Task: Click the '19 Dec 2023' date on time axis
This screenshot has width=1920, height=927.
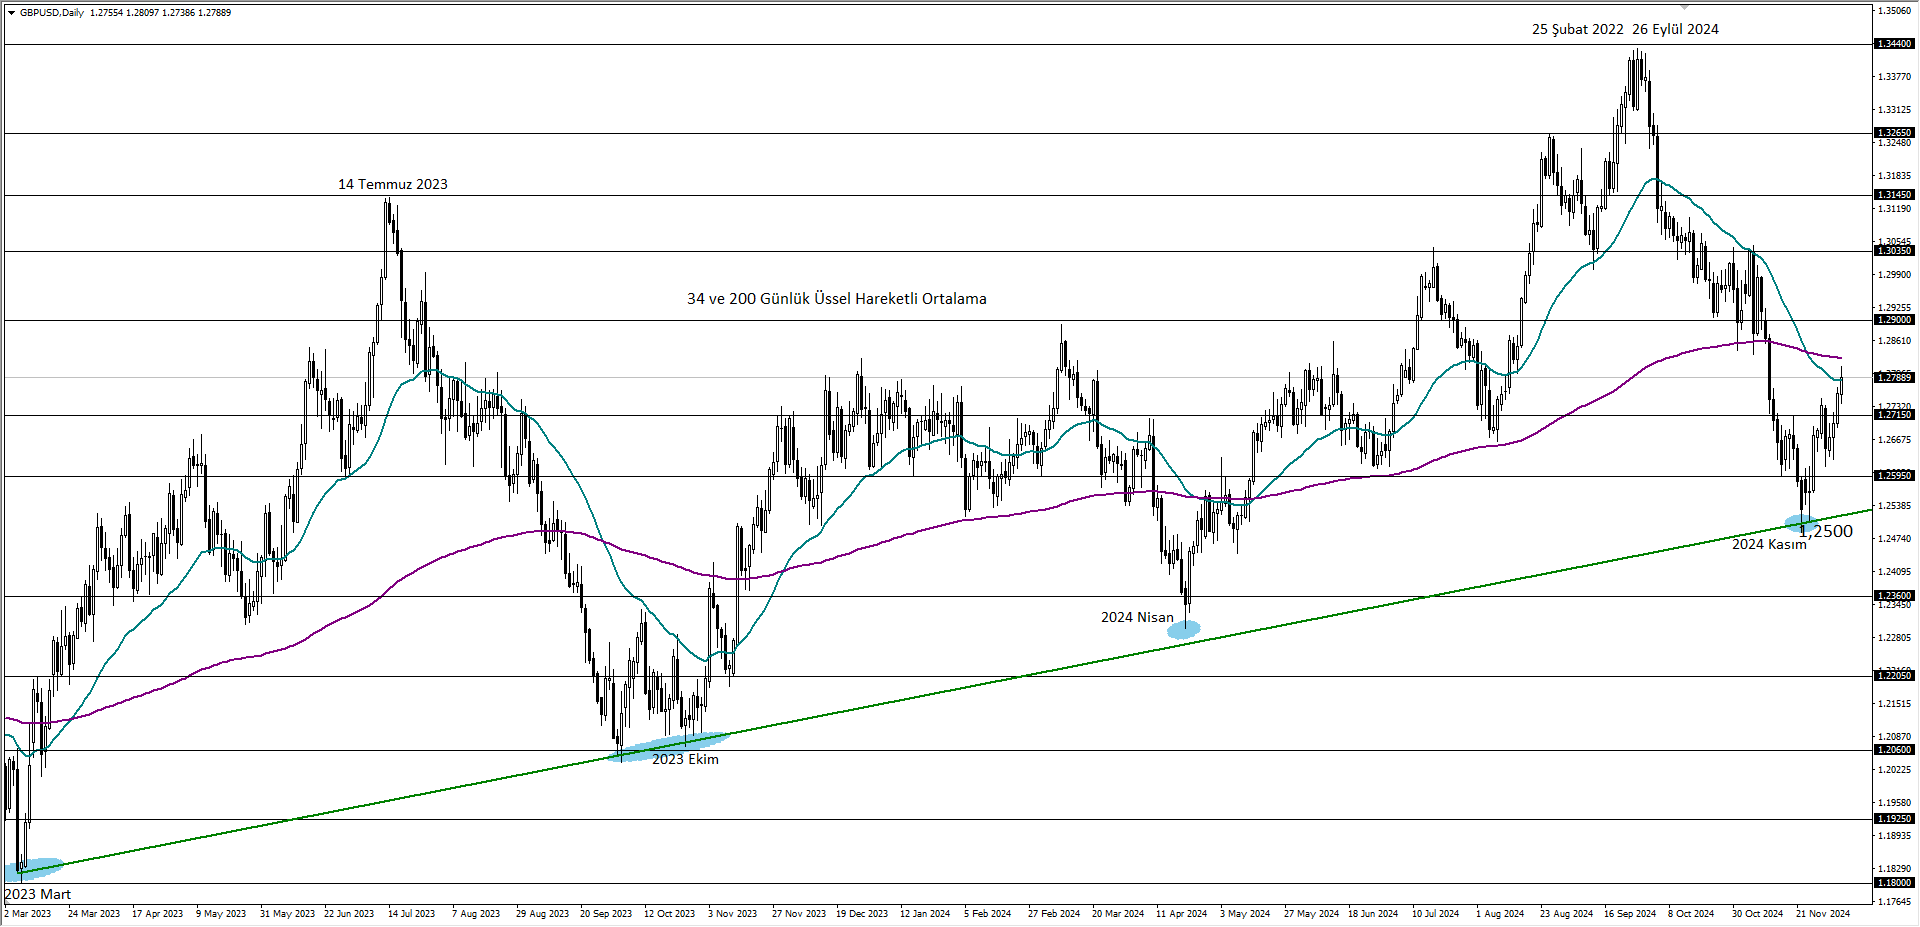Action: pyautogui.click(x=862, y=914)
